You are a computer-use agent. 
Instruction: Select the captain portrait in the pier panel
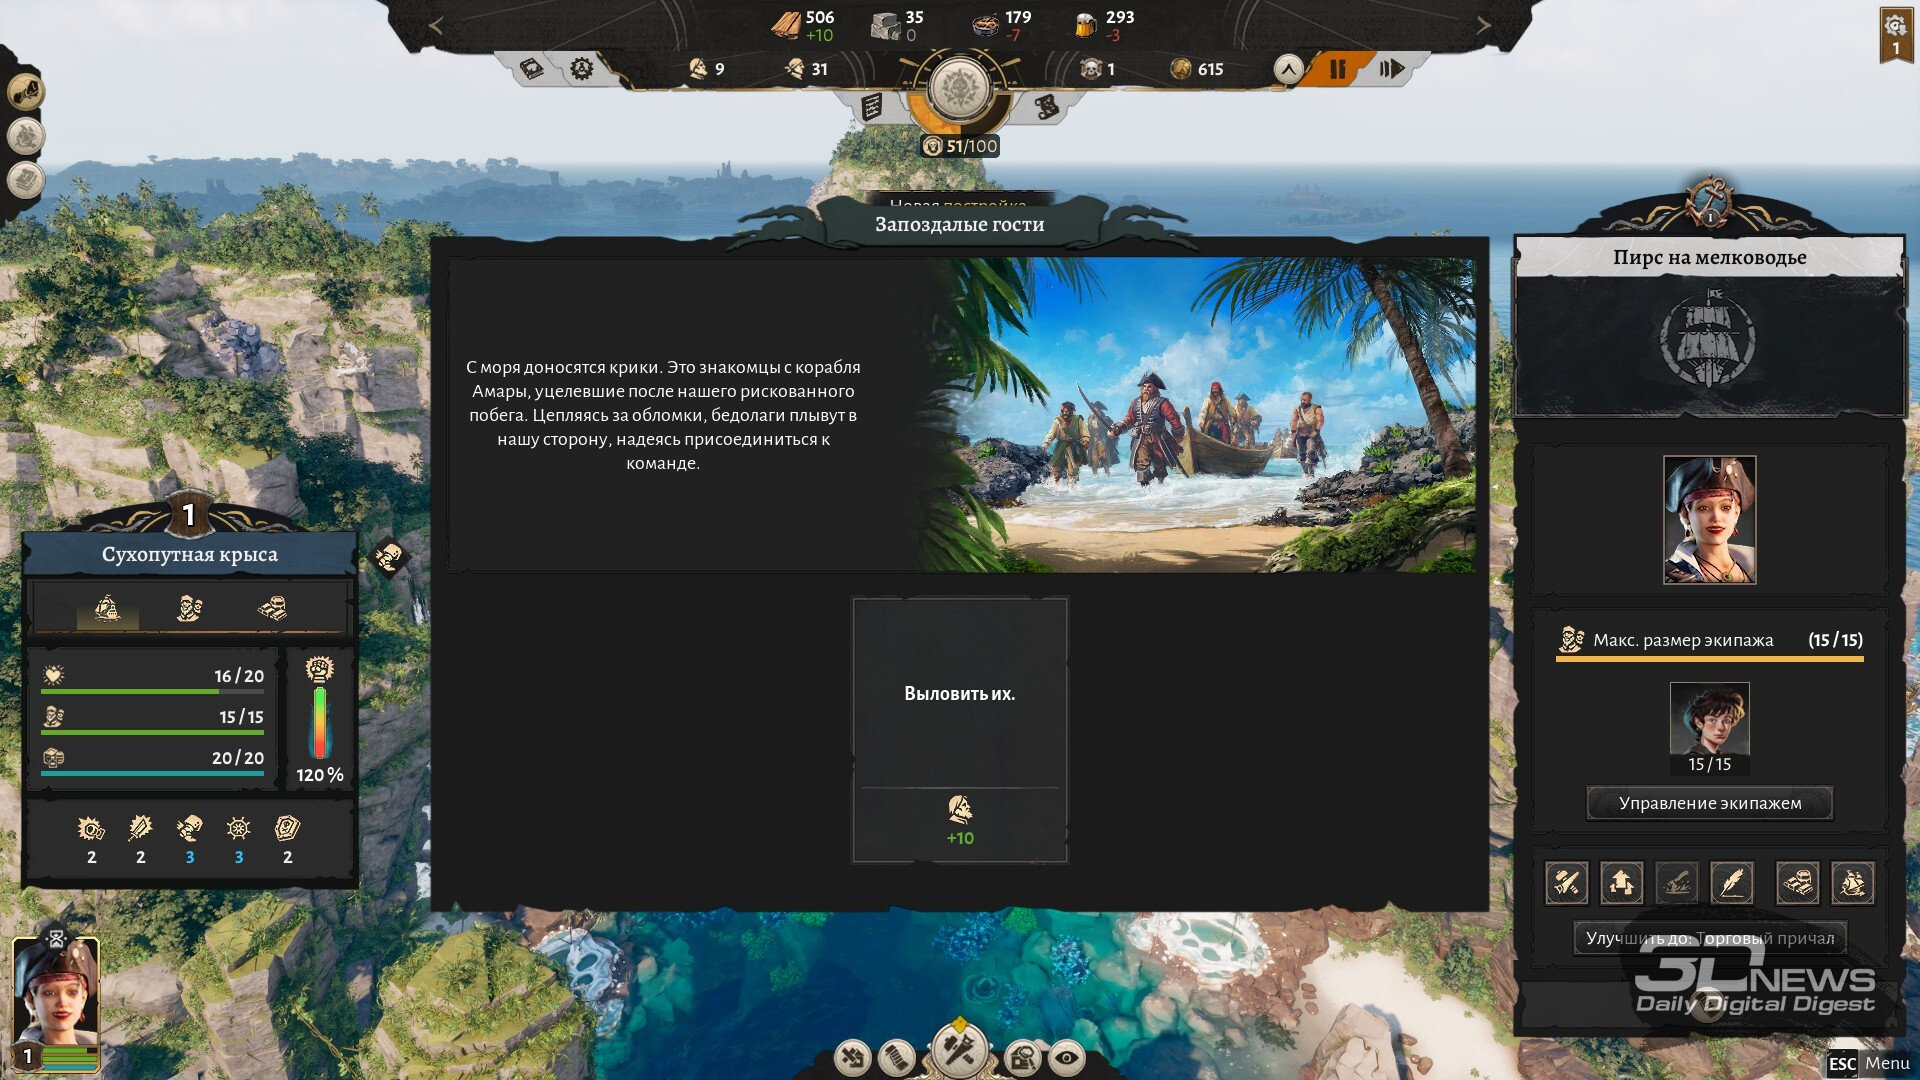point(1710,520)
